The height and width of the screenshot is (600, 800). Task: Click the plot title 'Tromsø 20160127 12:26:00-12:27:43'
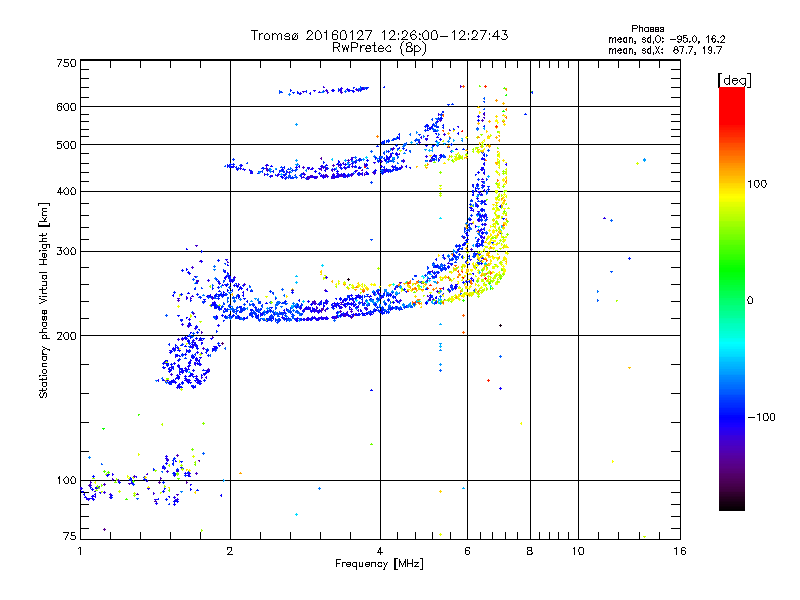click(379, 35)
